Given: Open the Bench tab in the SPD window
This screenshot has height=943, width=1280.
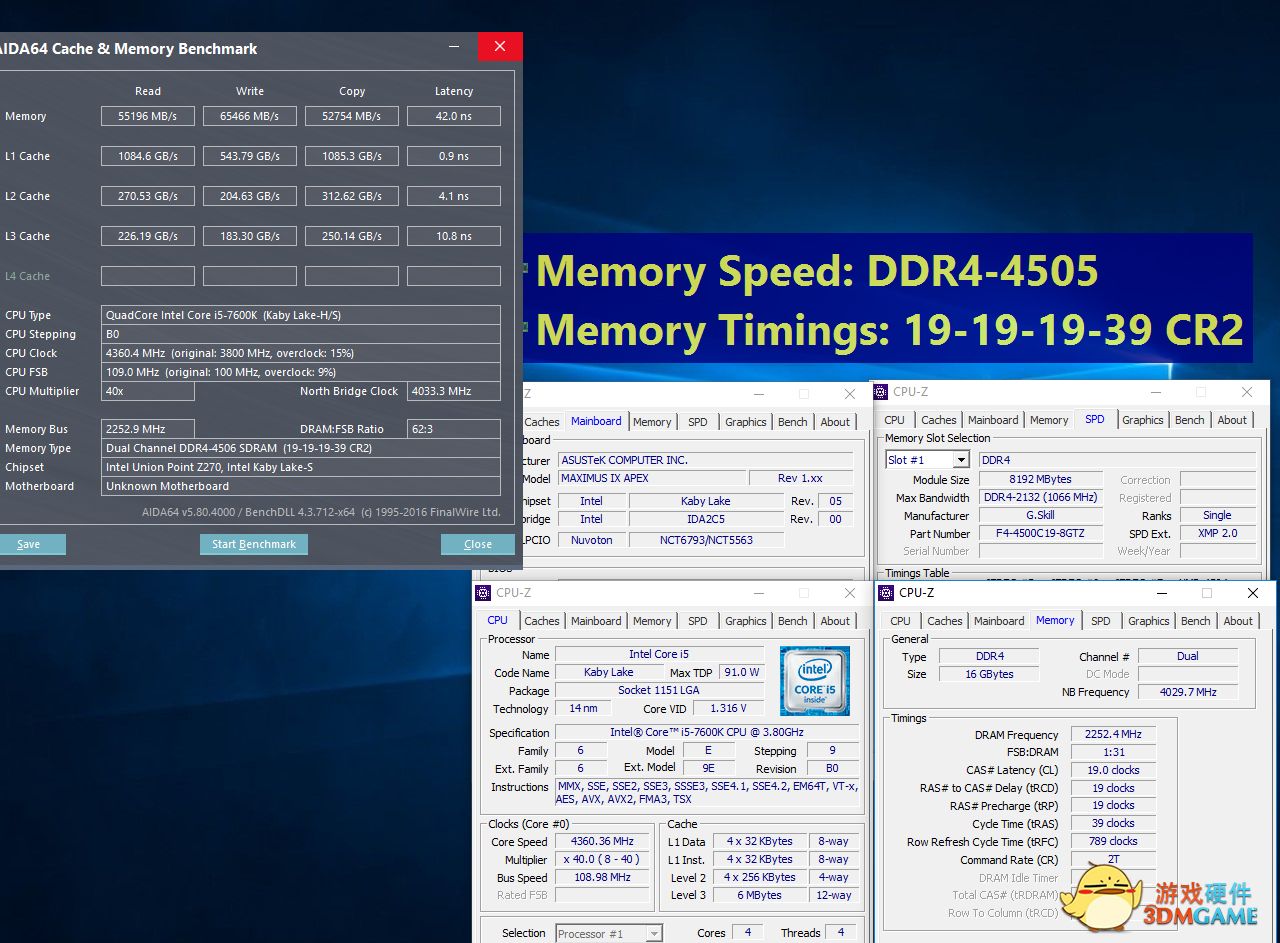Looking at the screenshot, I should (1190, 420).
